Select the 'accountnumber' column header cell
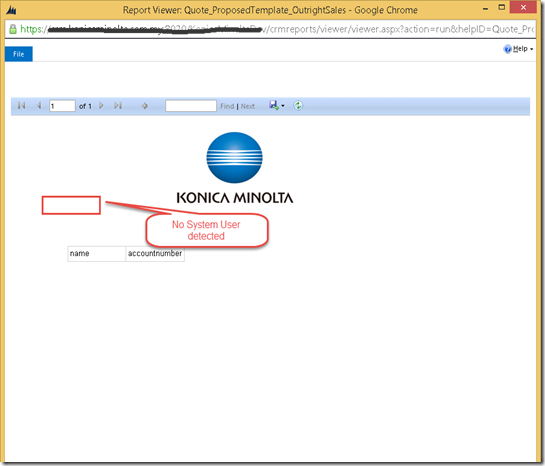Screen dimensions: 545x466 click(155, 254)
